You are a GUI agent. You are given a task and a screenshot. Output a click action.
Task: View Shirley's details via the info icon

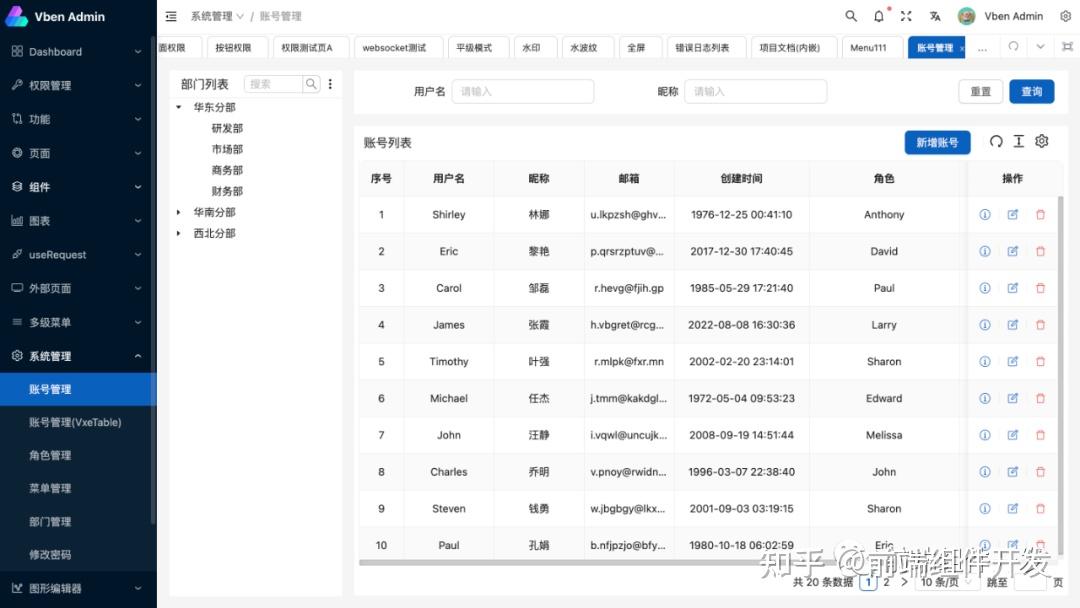(984, 214)
